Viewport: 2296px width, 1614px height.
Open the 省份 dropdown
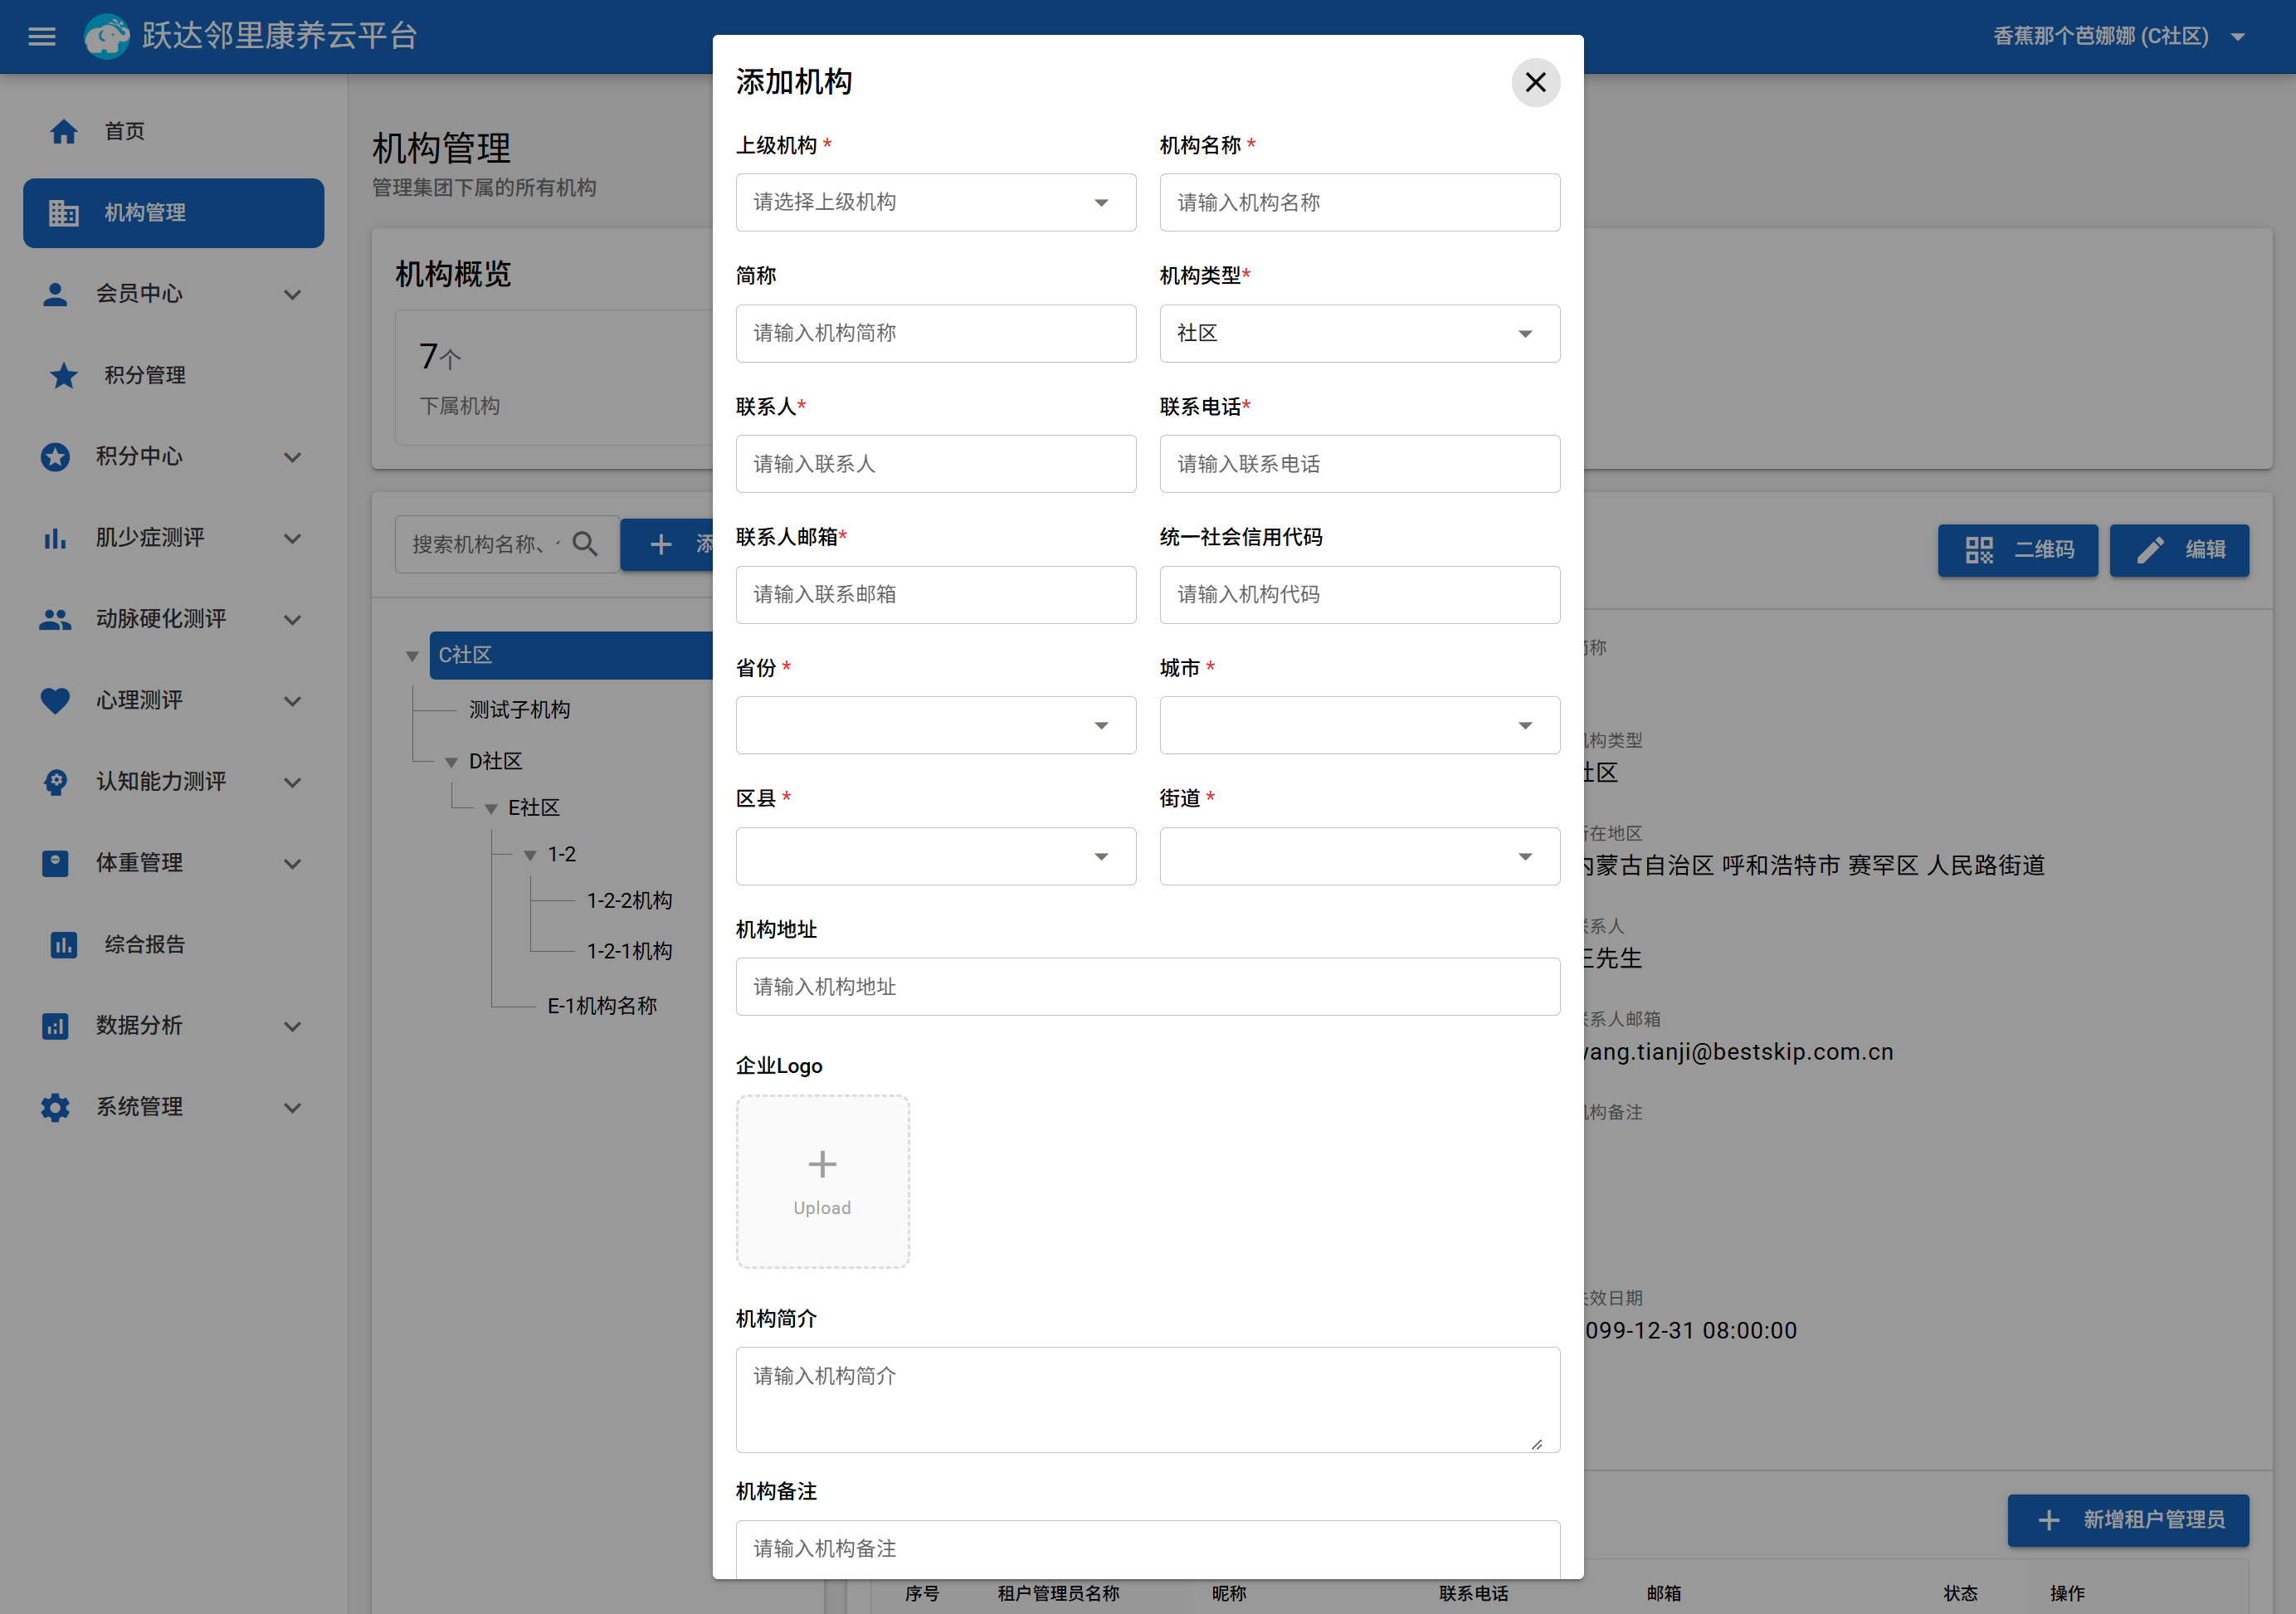(935, 726)
